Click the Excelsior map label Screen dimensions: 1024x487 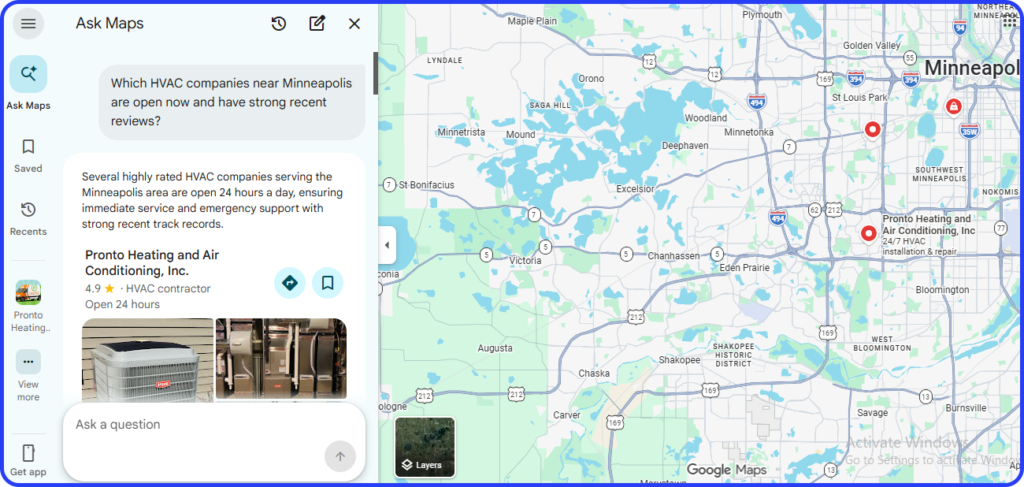[635, 189]
